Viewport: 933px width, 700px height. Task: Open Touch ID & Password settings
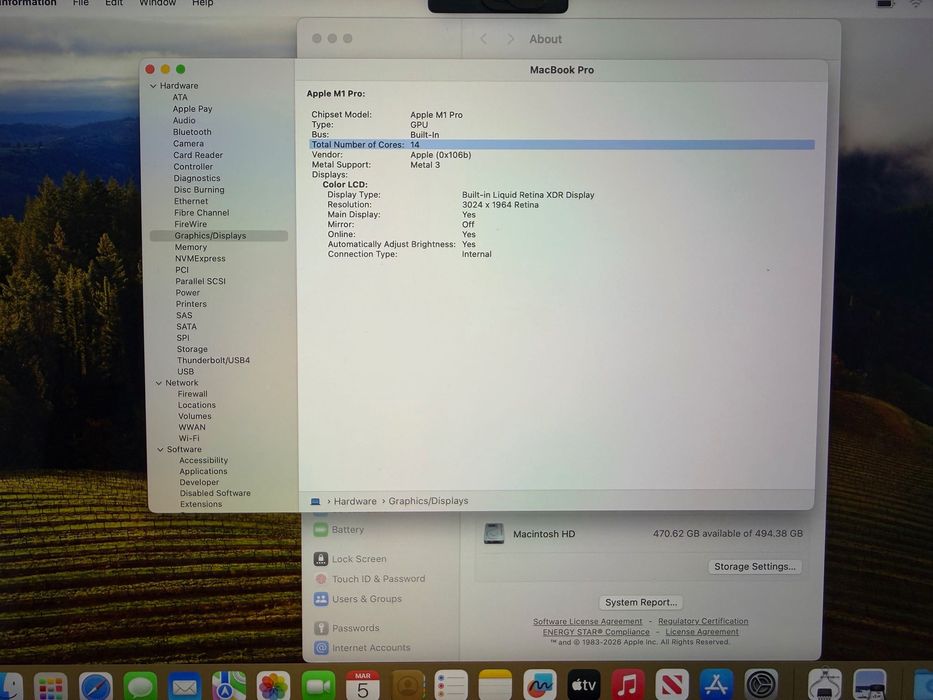point(378,579)
